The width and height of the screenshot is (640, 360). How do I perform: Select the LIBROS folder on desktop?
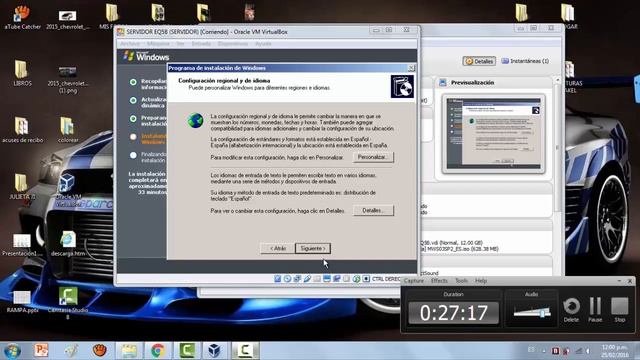click(22, 73)
